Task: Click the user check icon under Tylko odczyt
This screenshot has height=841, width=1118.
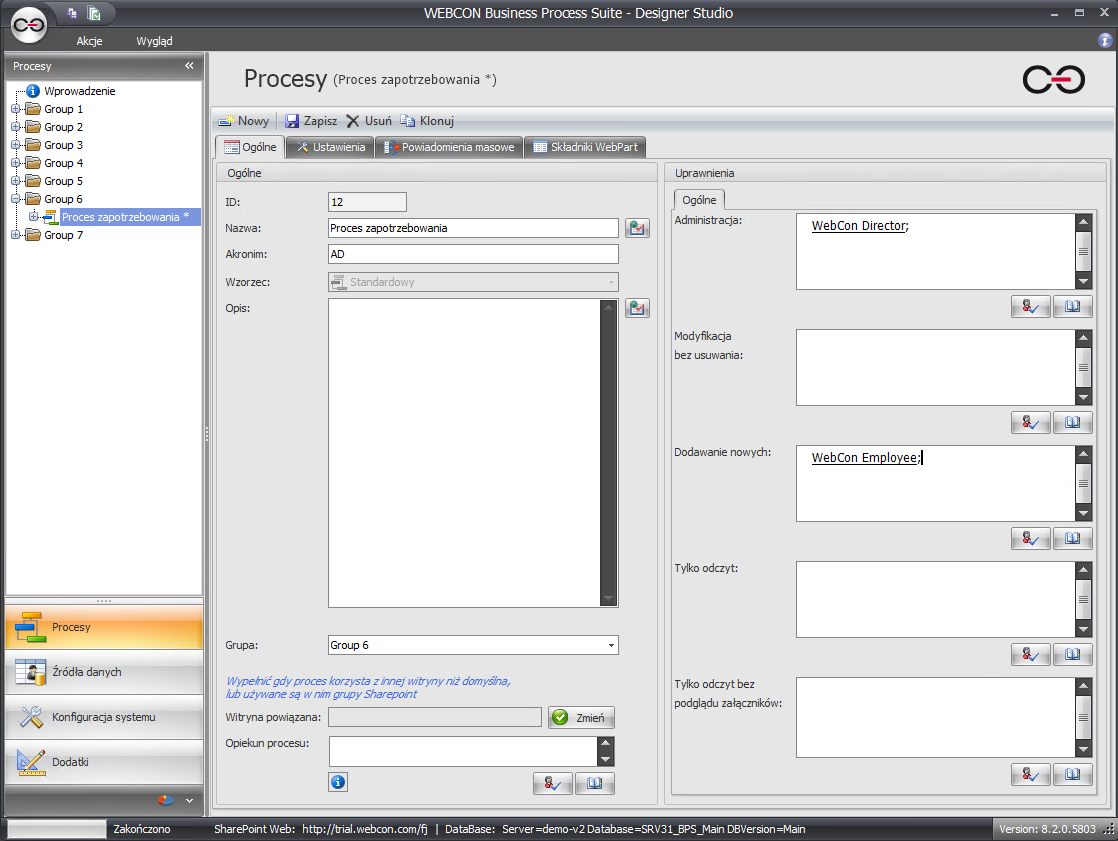Action: (x=1030, y=654)
